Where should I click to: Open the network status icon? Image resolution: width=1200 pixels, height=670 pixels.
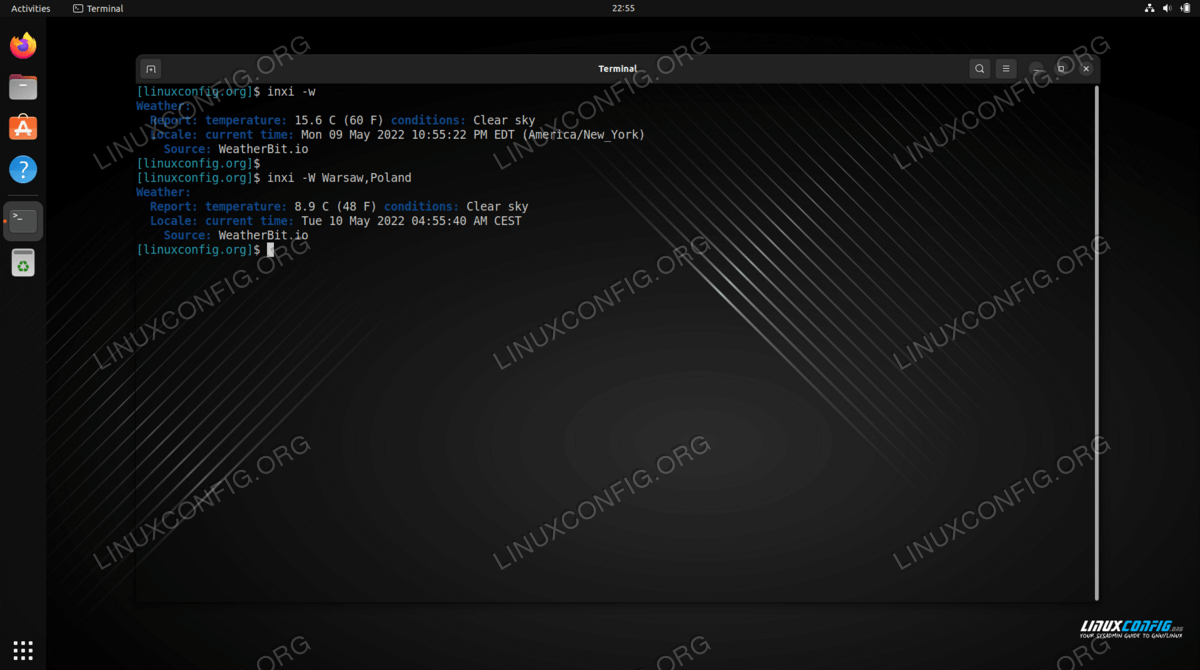[x=1150, y=8]
